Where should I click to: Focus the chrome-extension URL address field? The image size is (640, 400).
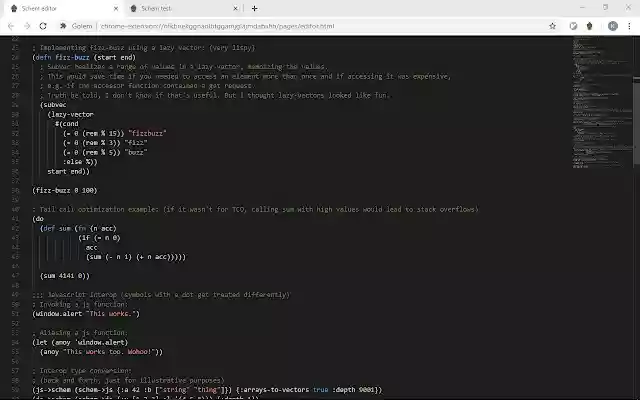coord(217,26)
